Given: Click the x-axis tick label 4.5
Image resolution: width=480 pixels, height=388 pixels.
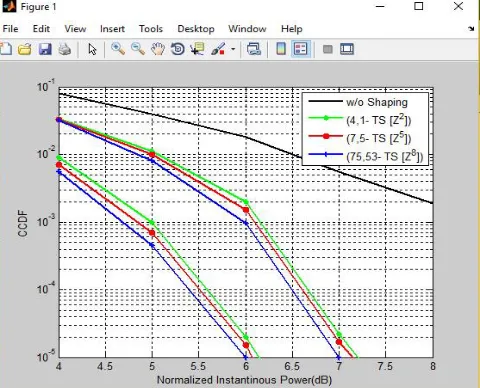Looking at the screenshot, I should coord(105,367).
